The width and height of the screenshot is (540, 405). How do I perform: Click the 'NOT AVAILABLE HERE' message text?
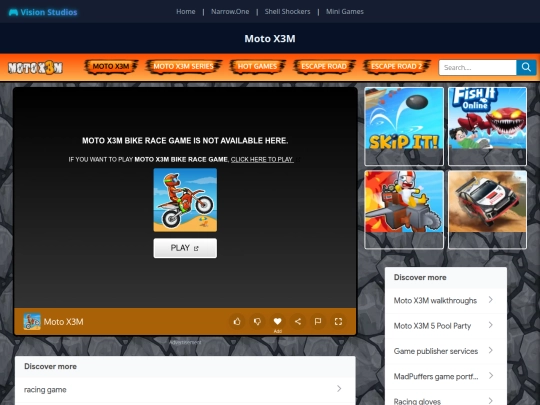pos(185,141)
